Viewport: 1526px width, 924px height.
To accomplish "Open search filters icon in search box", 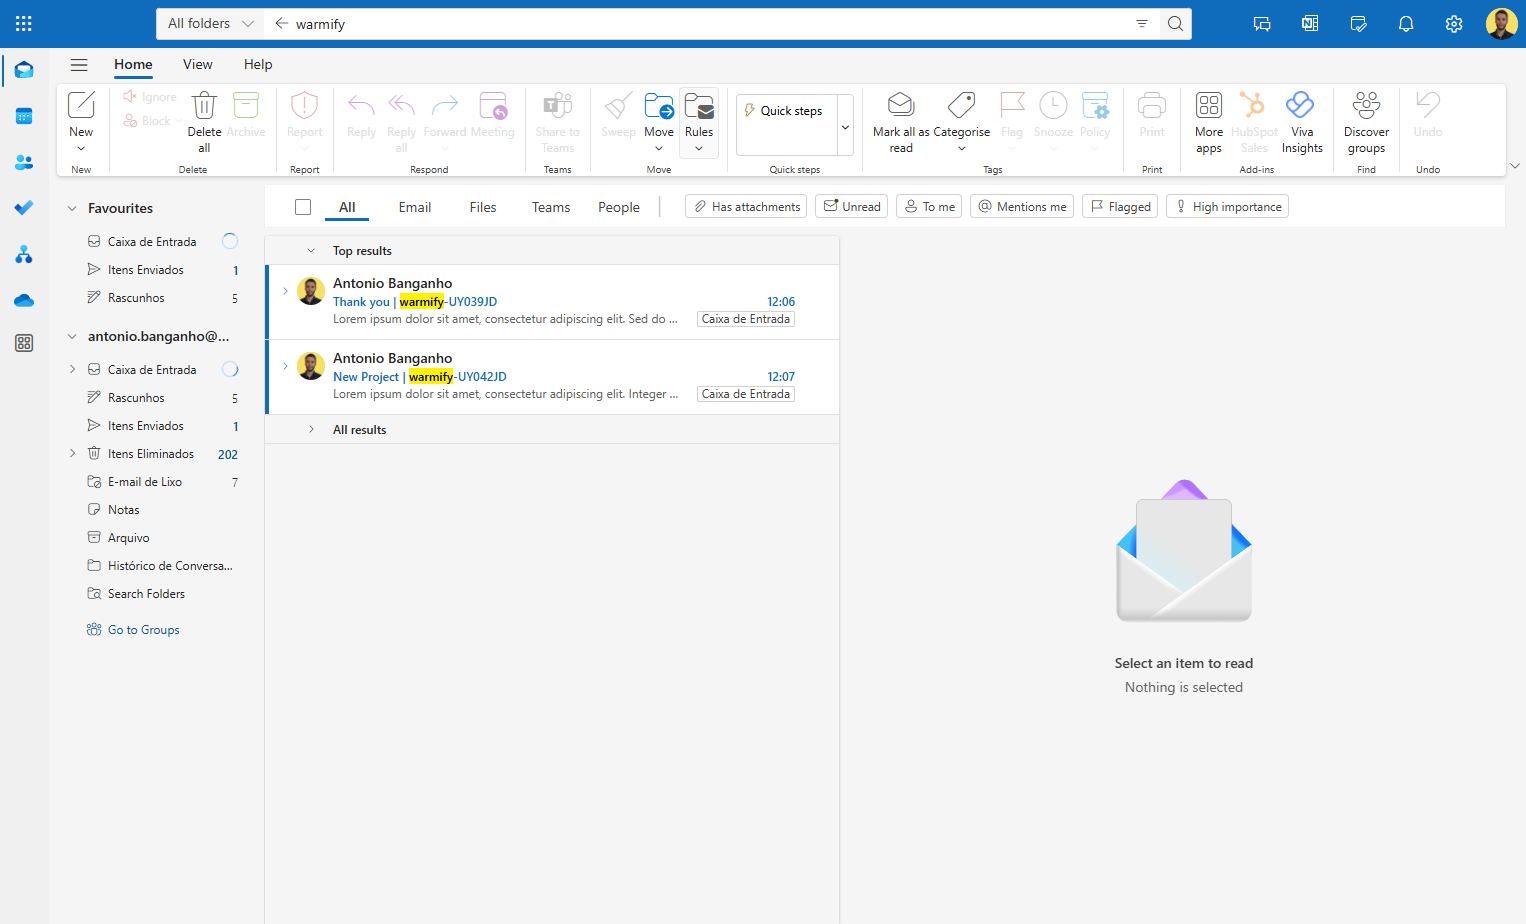I will coord(1142,24).
